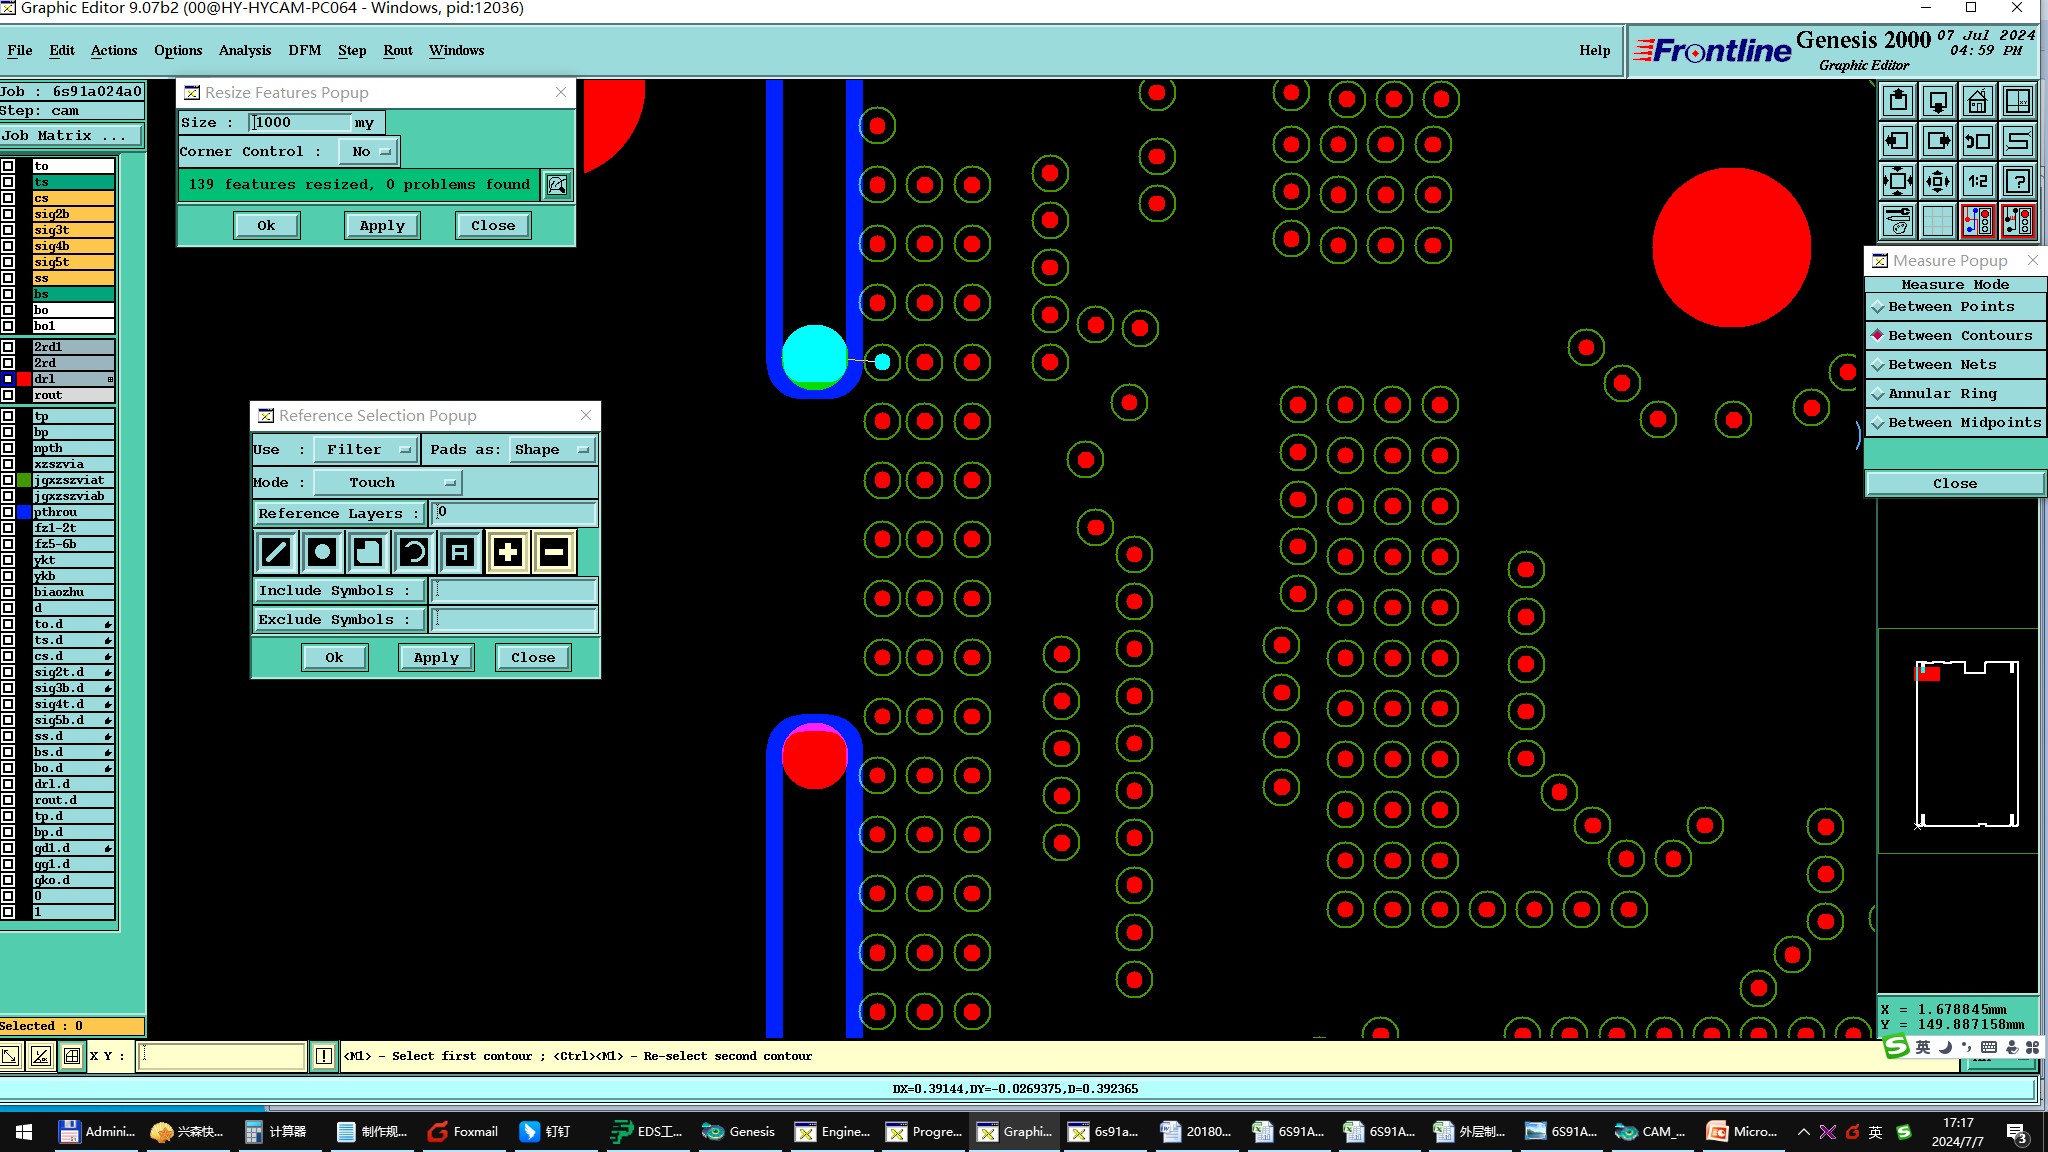Open the DFM menu
The width and height of the screenshot is (2048, 1152).
coord(304,50)
